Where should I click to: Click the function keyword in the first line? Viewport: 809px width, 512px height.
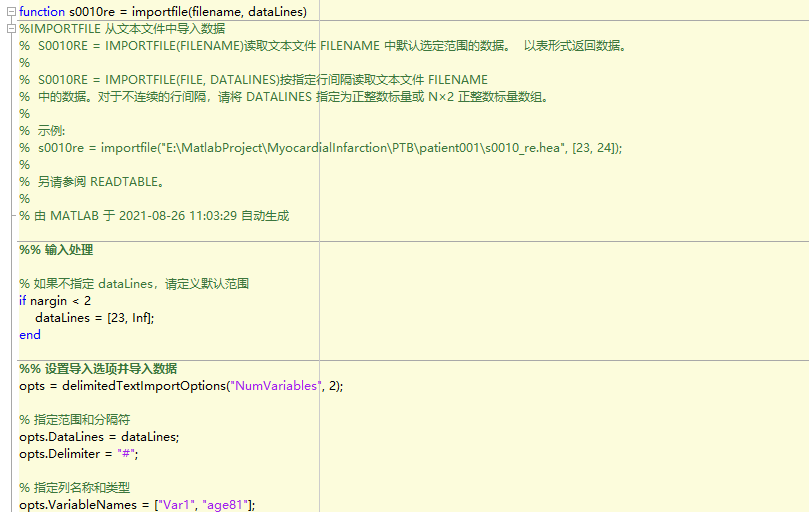42,11
